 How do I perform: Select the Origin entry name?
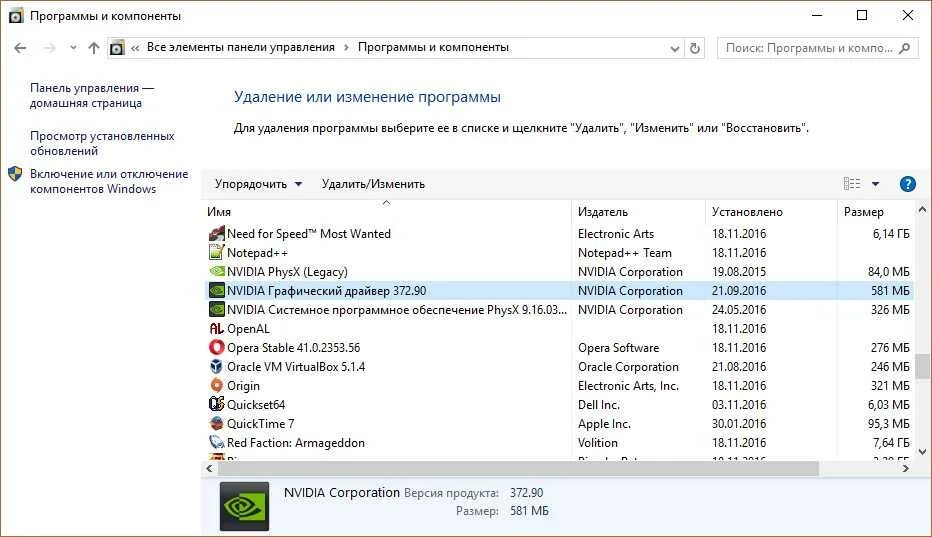click(x=243, y=385)
